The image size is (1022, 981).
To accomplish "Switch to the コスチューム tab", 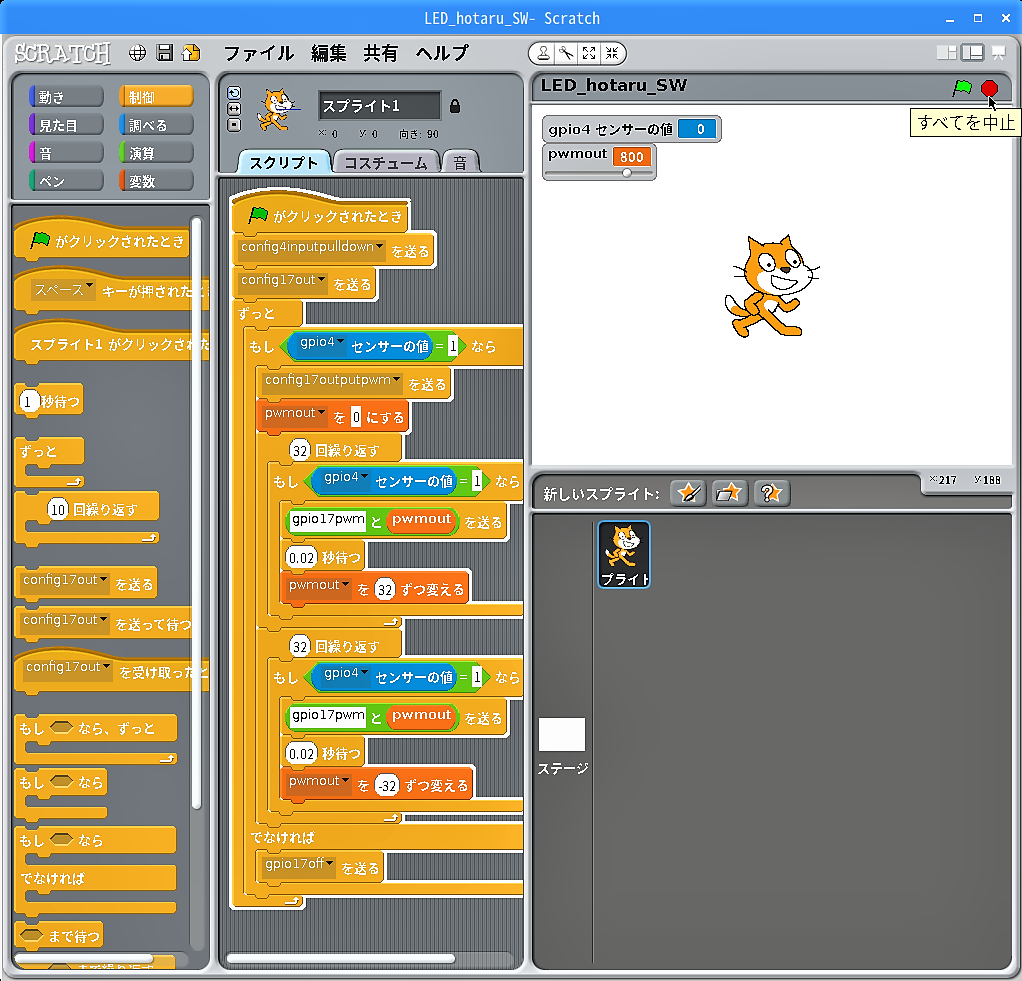I will (385, 162).
